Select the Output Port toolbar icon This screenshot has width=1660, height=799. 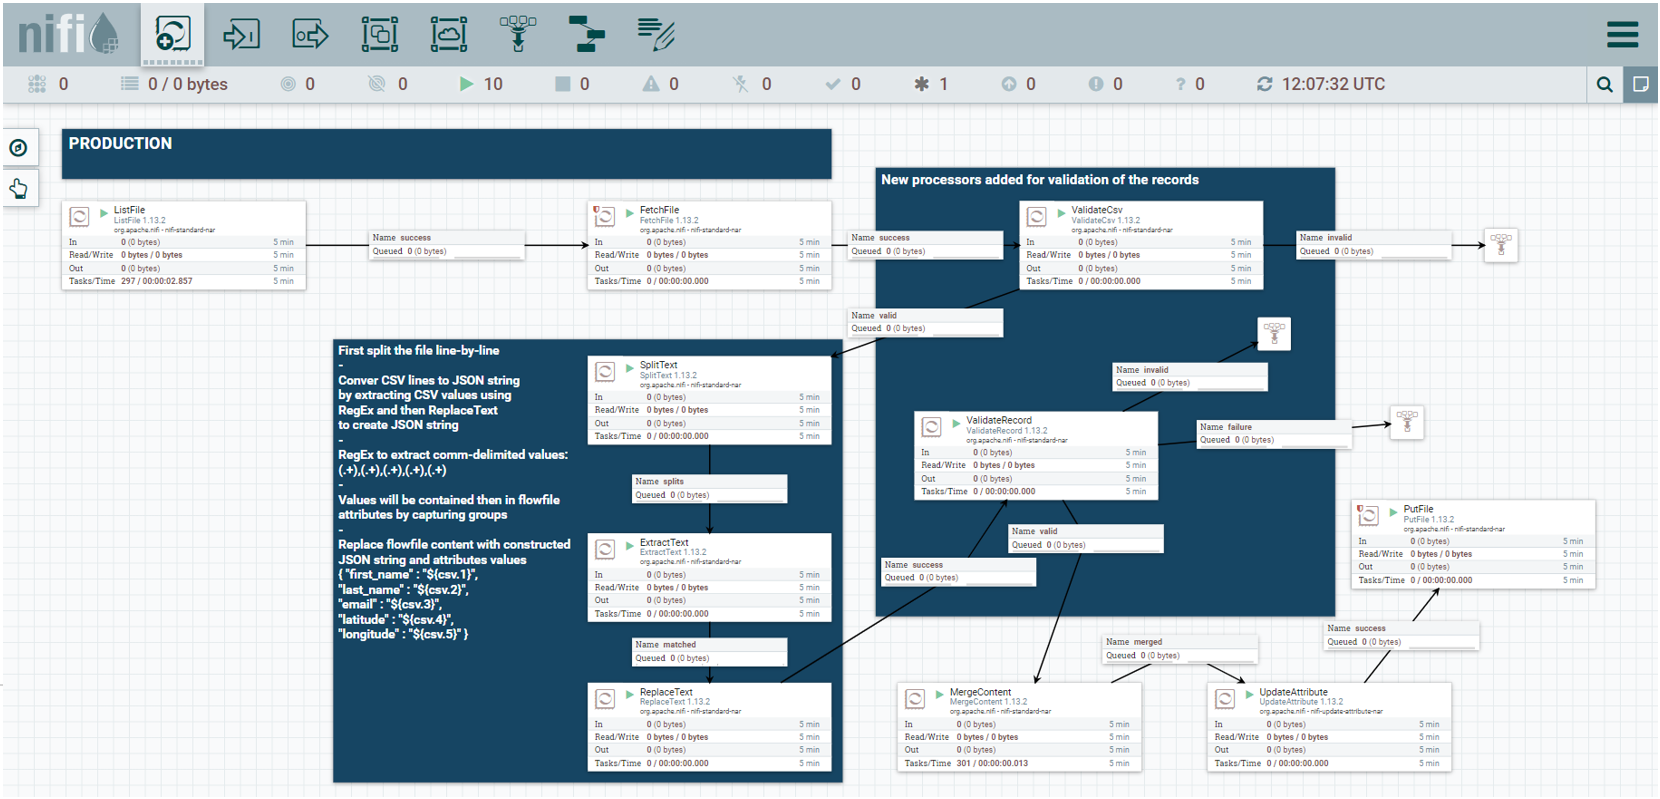point(310,35)
